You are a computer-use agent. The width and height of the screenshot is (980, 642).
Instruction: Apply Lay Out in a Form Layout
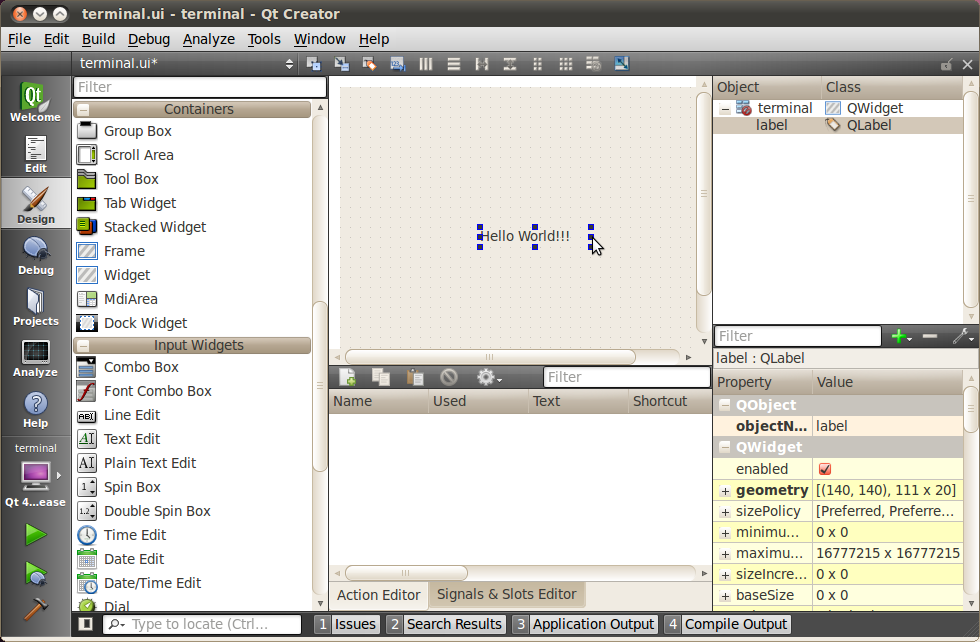538,64
